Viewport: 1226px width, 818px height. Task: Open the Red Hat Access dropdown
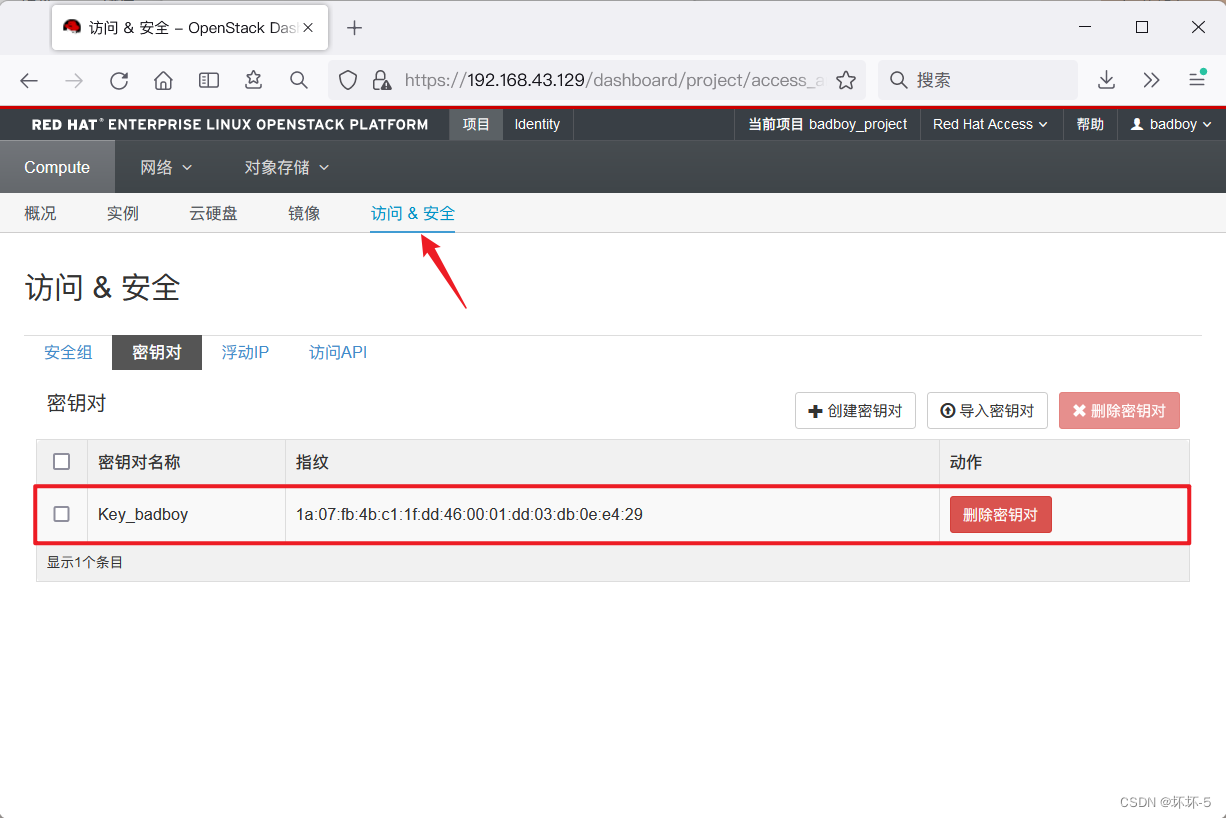pos(990,124)
